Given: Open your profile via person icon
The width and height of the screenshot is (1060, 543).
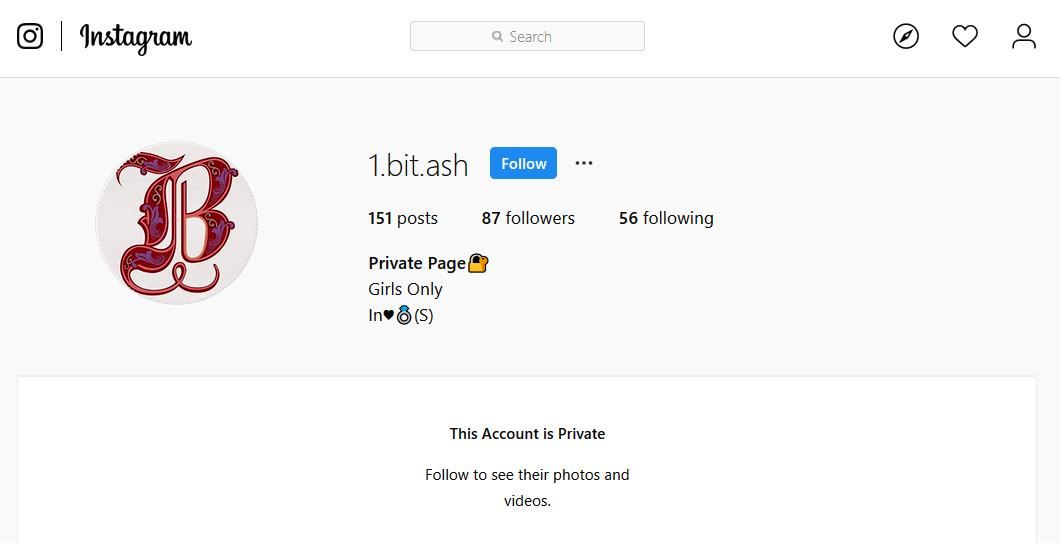Looking at the screenshot, I should 1023,36.
